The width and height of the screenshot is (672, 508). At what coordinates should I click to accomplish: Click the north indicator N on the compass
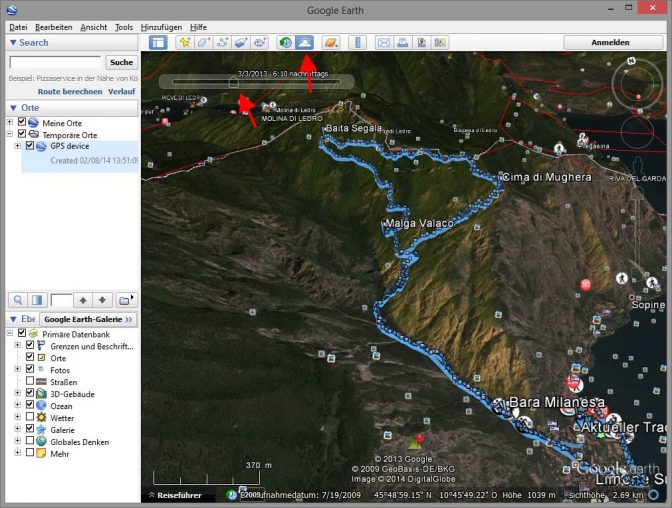coord(631,61)
